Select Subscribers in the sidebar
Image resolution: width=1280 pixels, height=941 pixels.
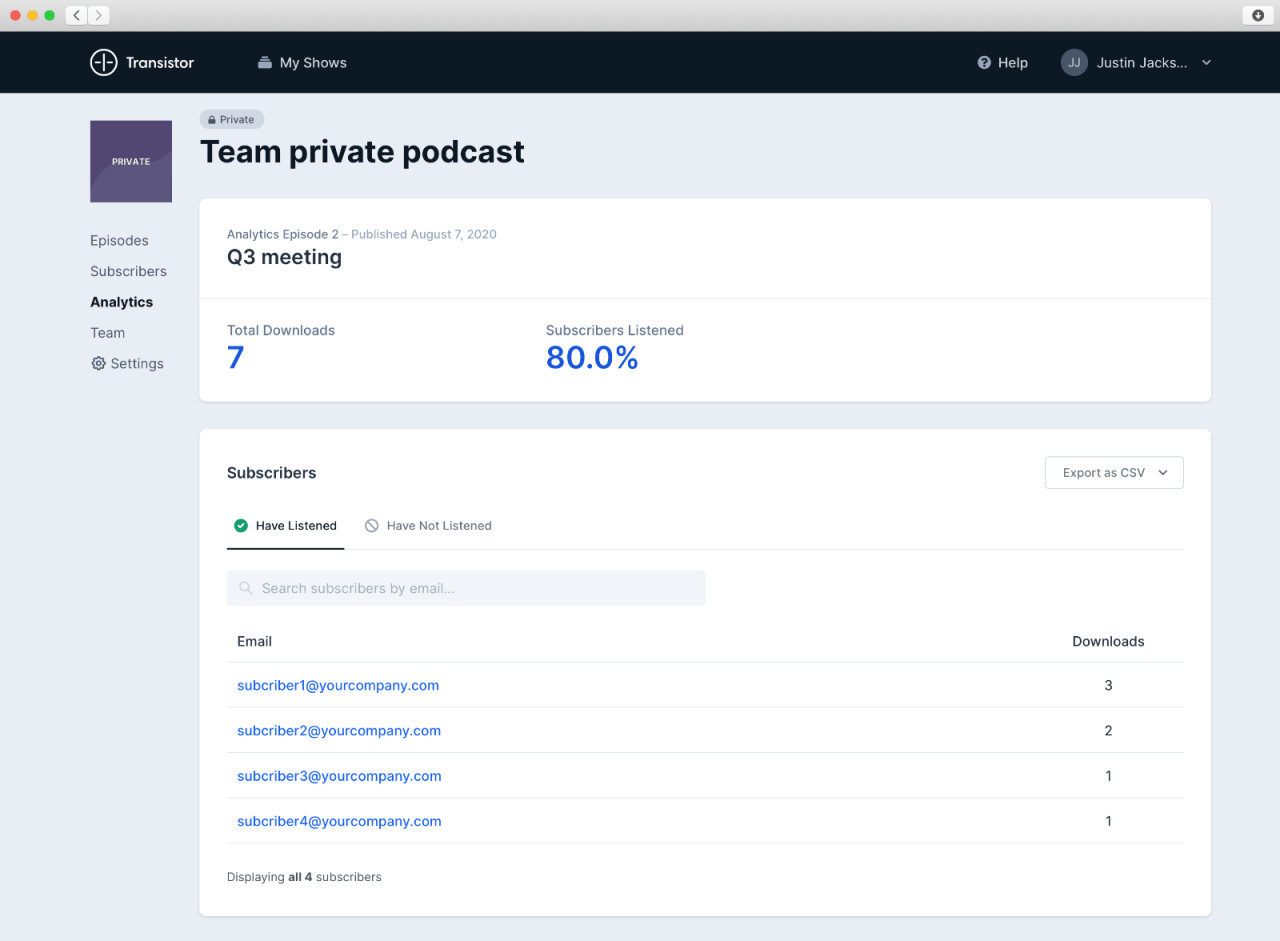tap(128, 271)
